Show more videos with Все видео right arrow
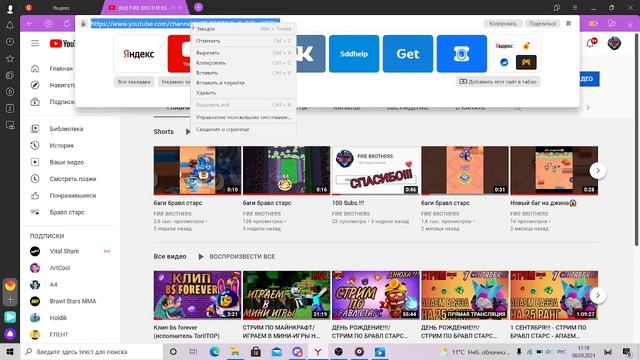 click(x=598, y=295)
